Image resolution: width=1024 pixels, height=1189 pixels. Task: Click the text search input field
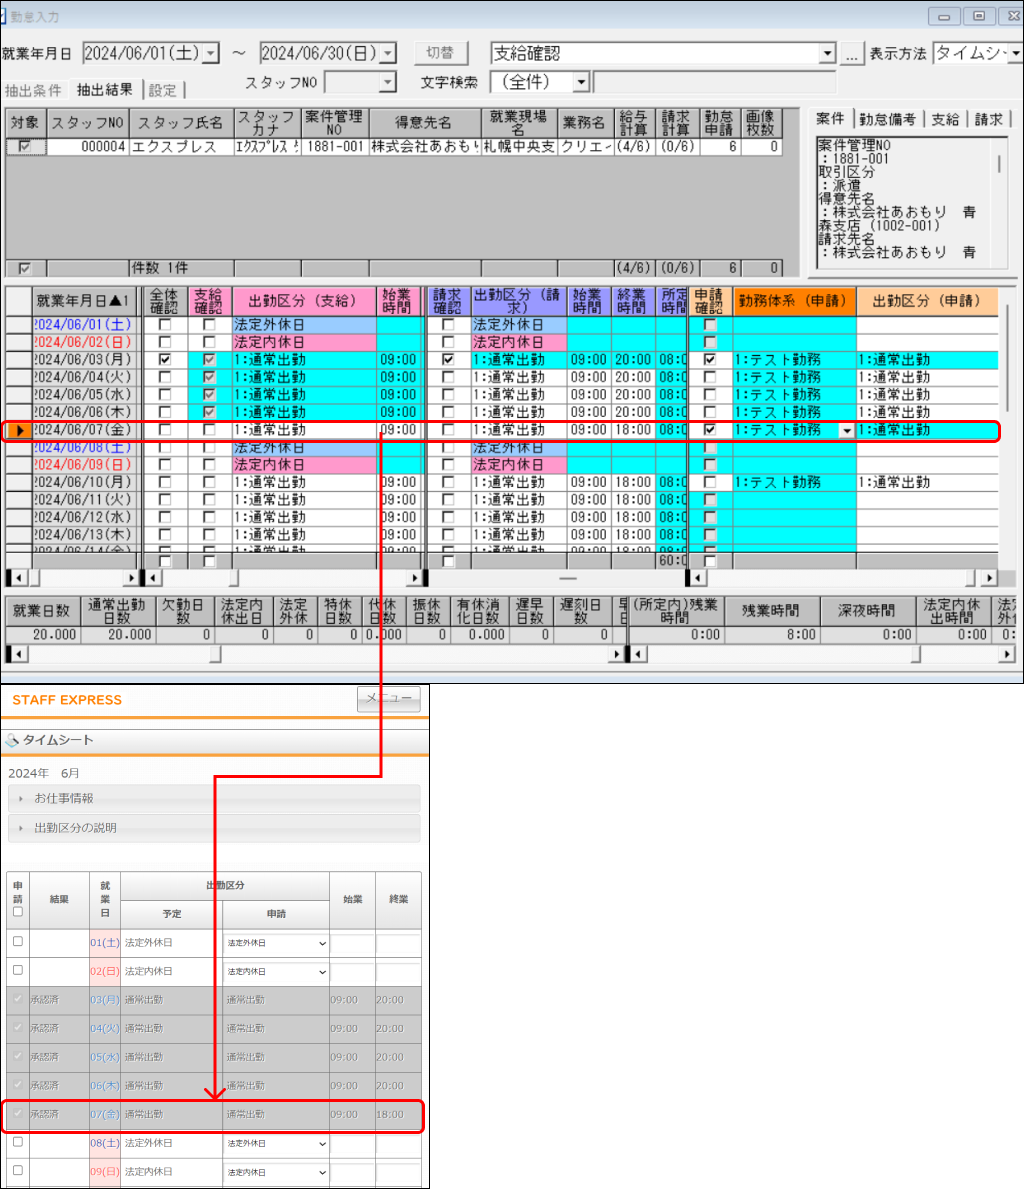click(x=714, y=82)
